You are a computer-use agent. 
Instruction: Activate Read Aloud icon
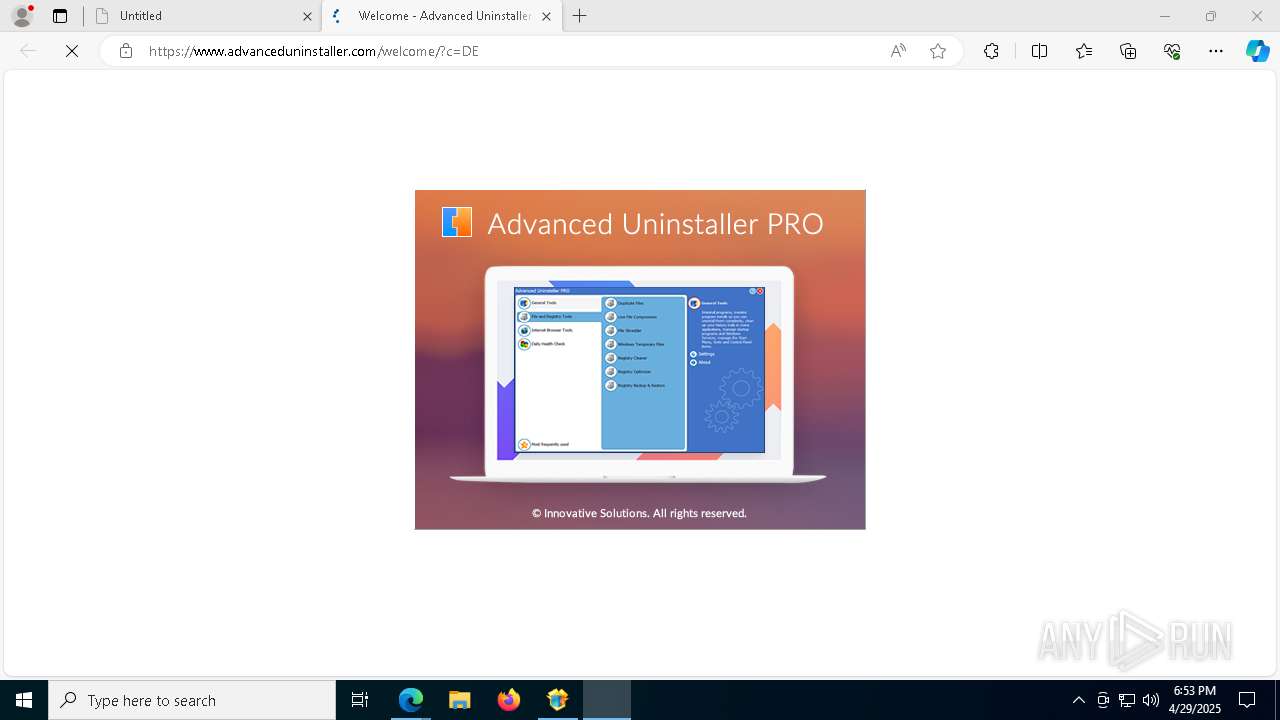point(898,51)
